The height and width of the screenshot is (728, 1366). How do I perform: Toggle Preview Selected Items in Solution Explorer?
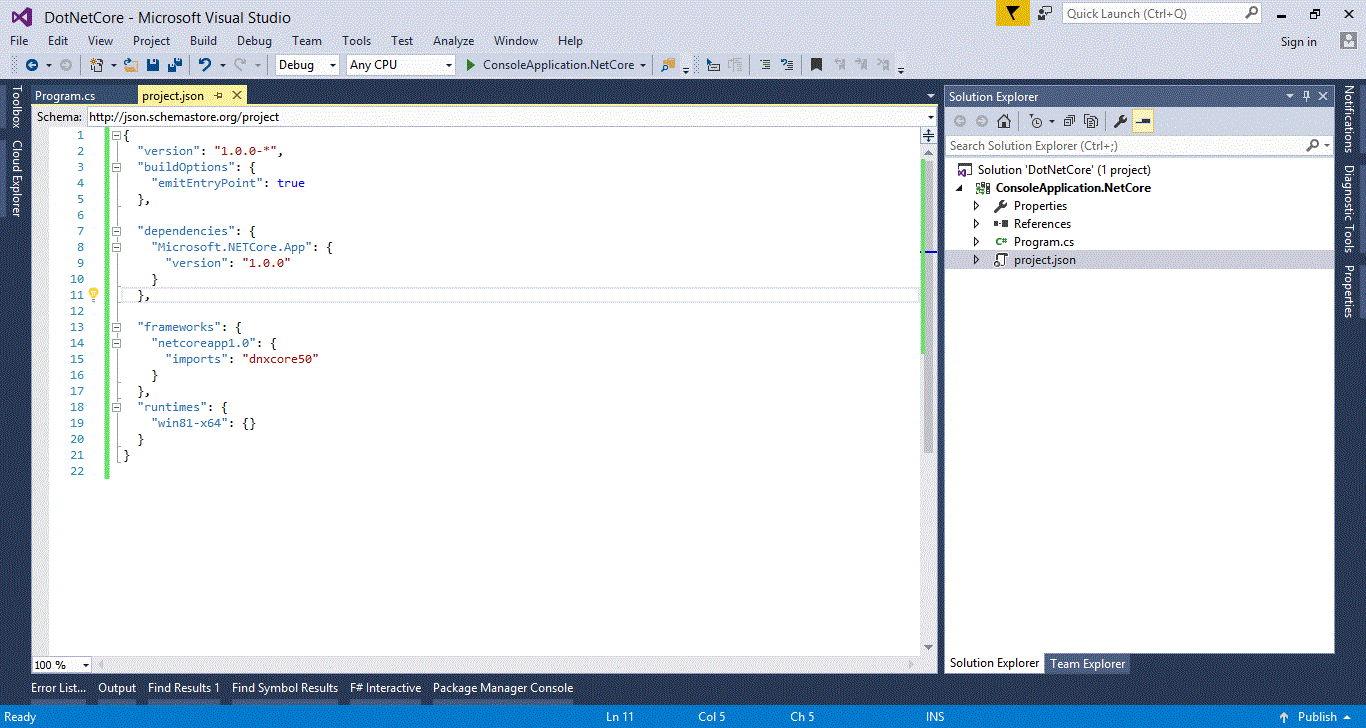(1142, 121)
